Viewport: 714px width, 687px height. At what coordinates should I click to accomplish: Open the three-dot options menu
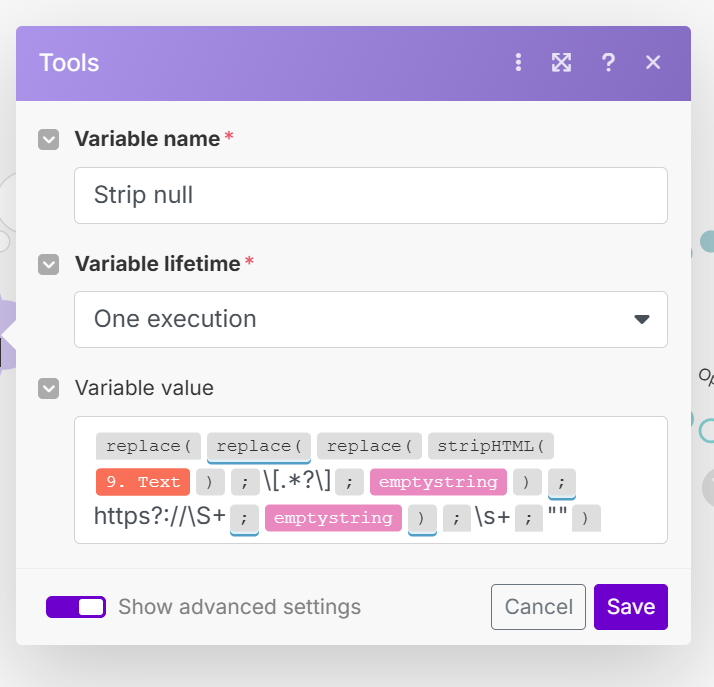coord(518,62)
